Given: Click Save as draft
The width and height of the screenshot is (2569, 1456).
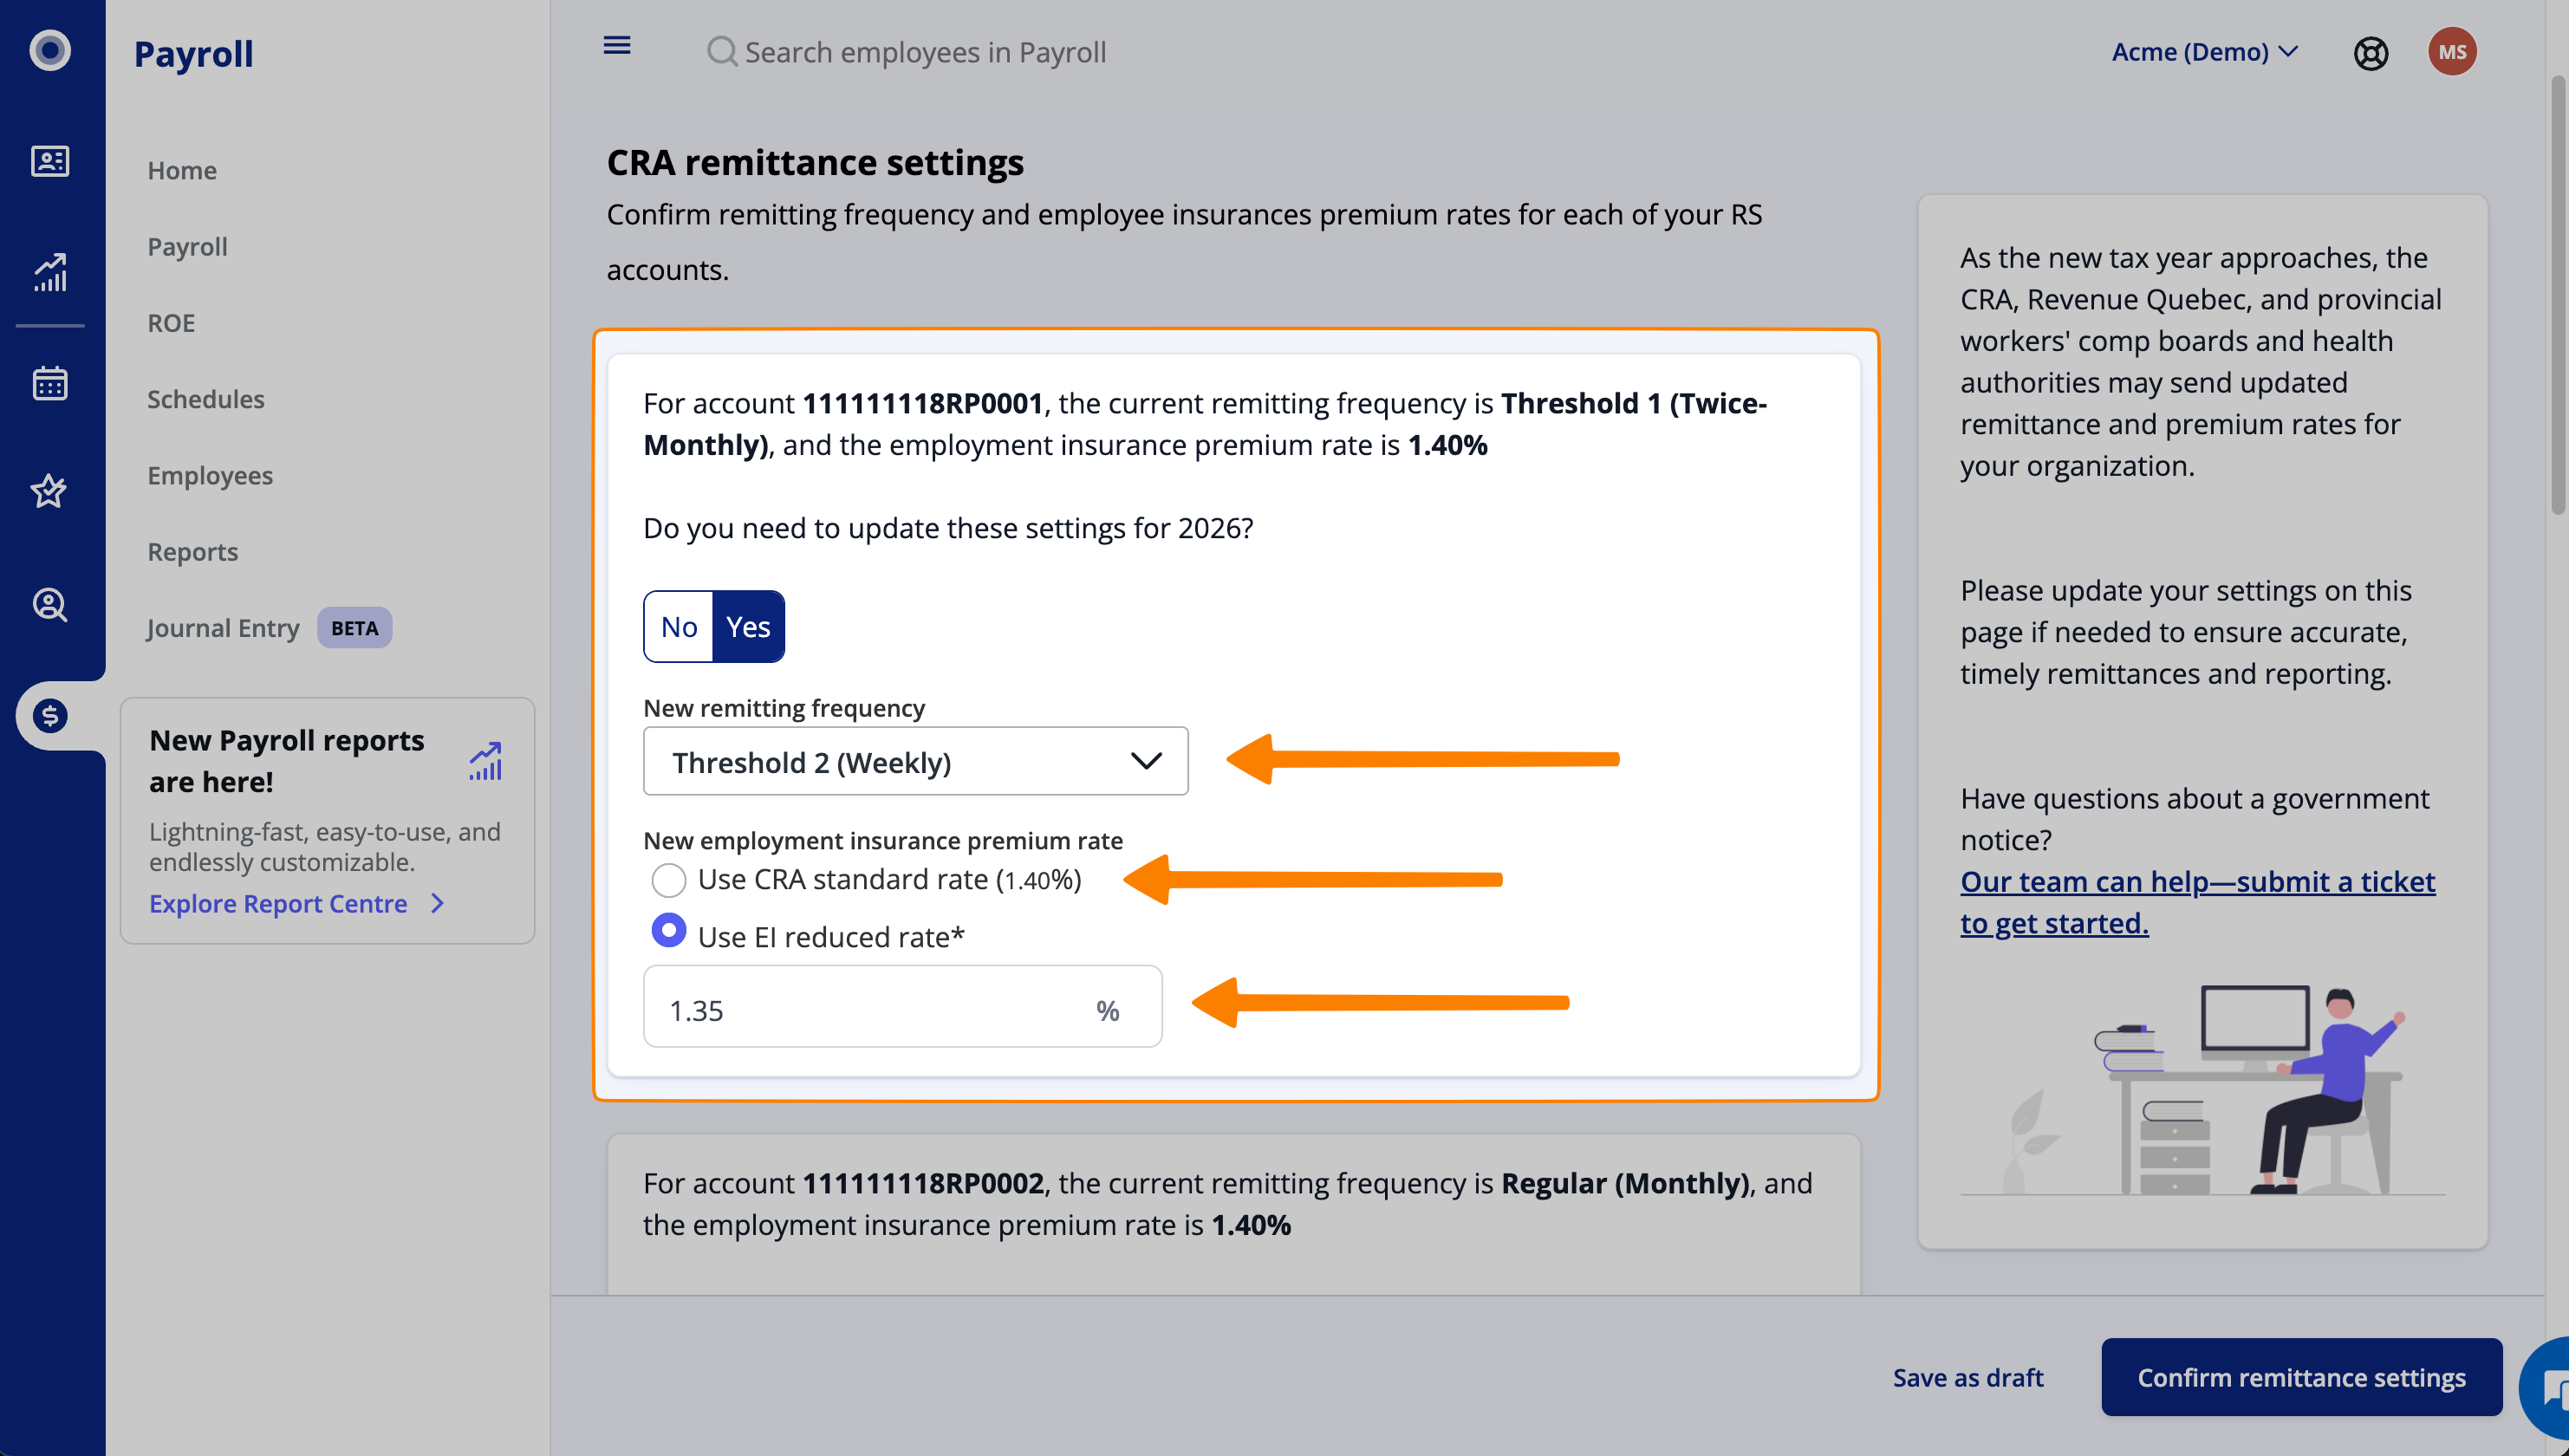Looking at the screenshot, I should point(1967,1377).
